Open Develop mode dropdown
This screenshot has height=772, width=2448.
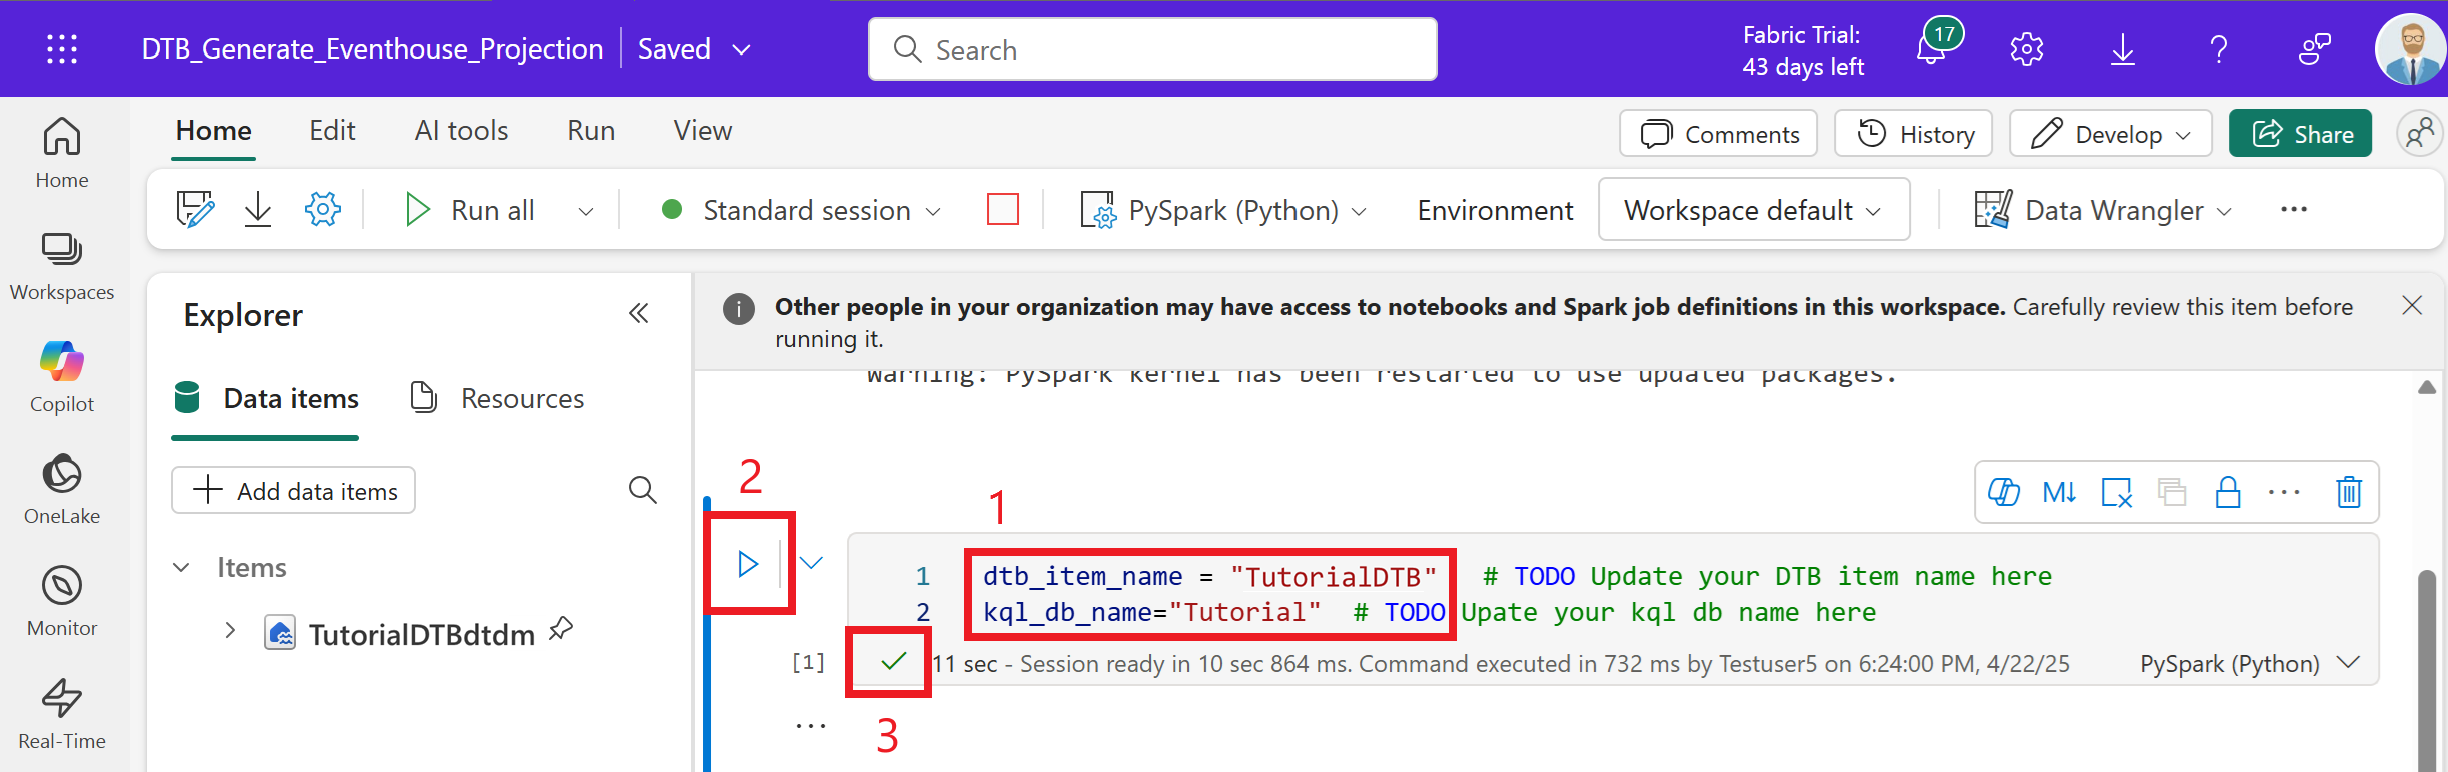click(x=2111, y=134)
